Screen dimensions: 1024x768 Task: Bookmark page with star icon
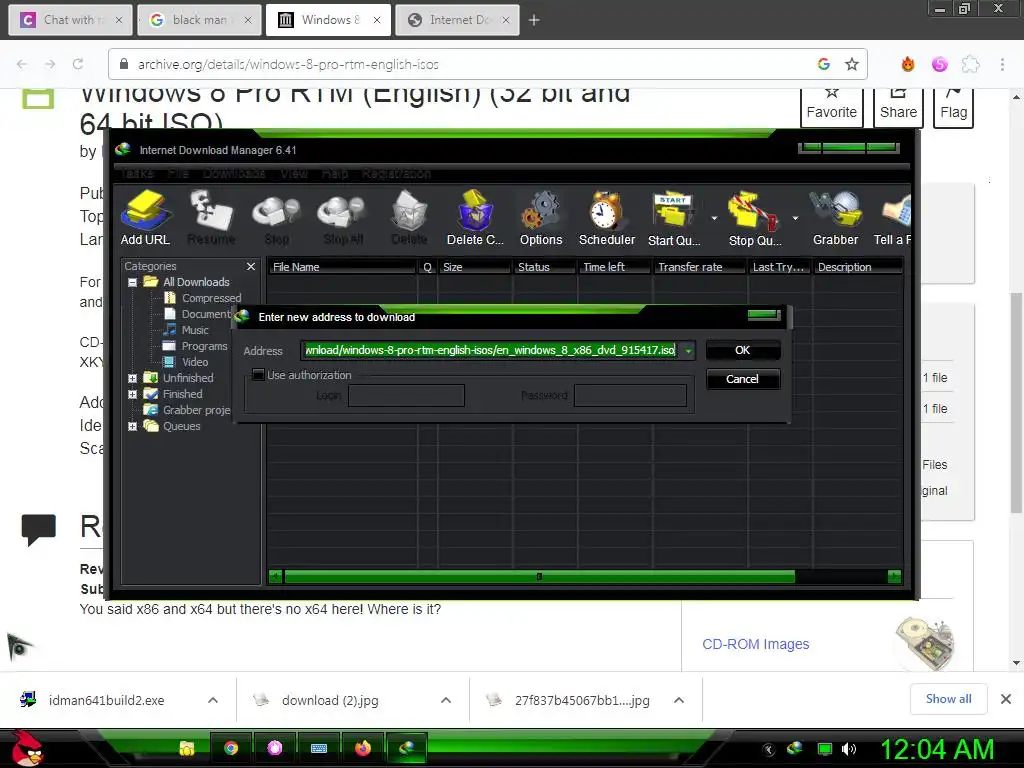click(x=852, y=64)
